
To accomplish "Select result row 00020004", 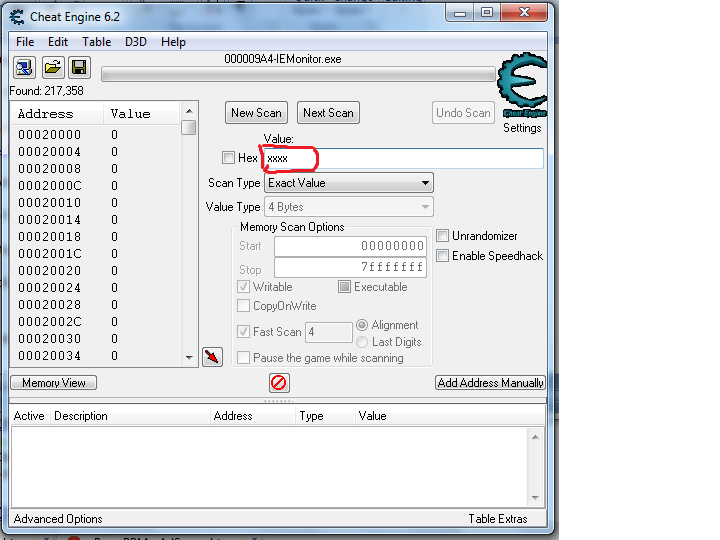I will click(96, 152).
